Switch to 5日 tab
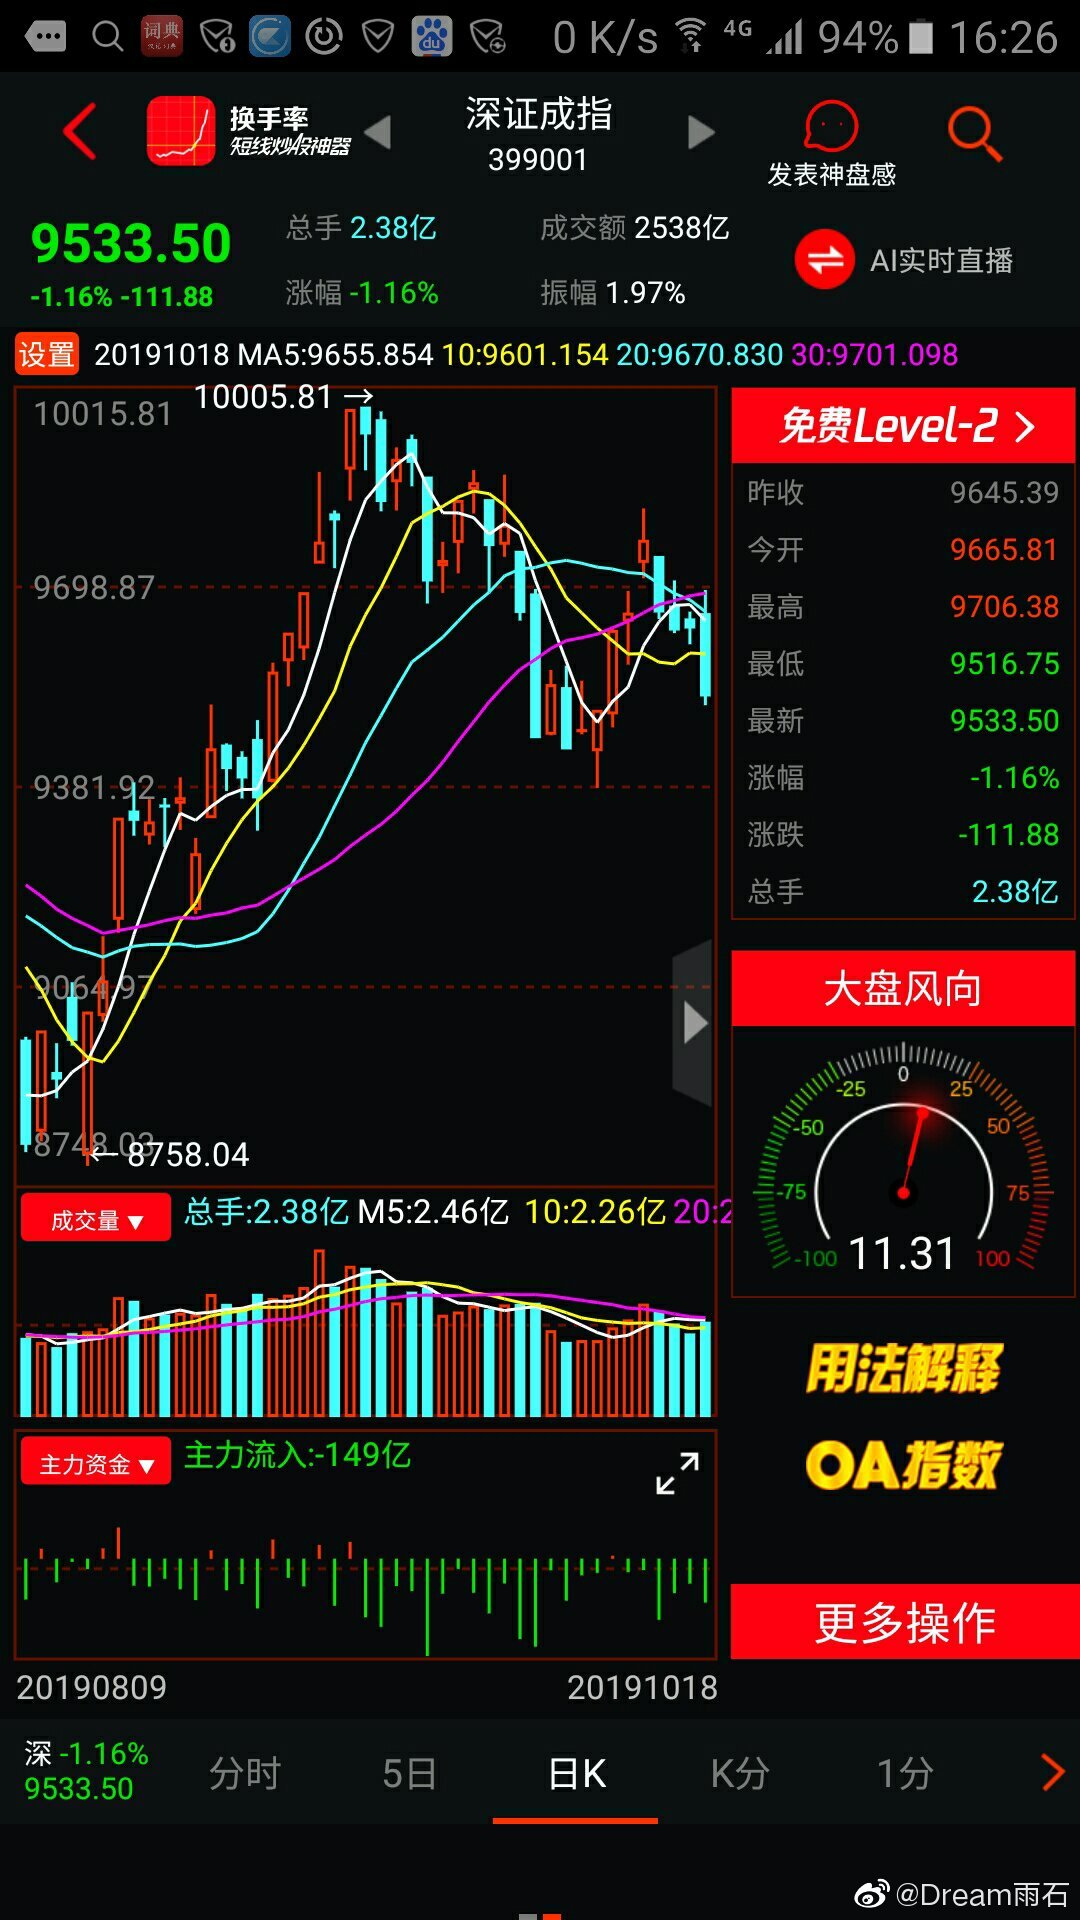Image resolution: width=1080 pixels, height=1920 pixels. coord(409,1773)
